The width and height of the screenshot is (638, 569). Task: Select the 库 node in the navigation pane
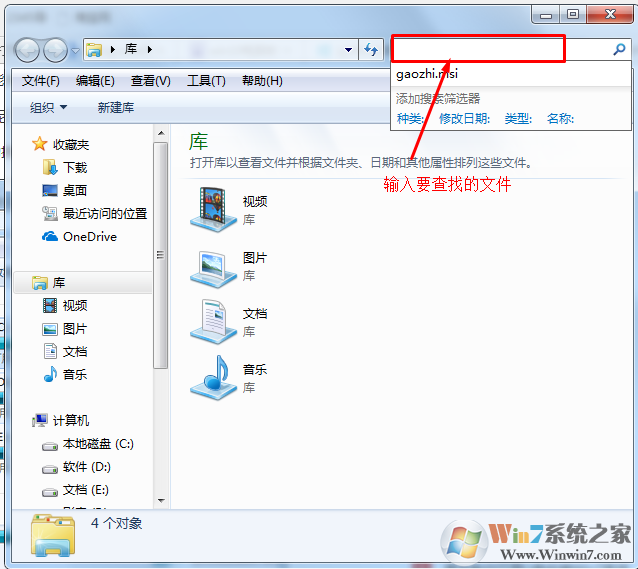[83, 282]
